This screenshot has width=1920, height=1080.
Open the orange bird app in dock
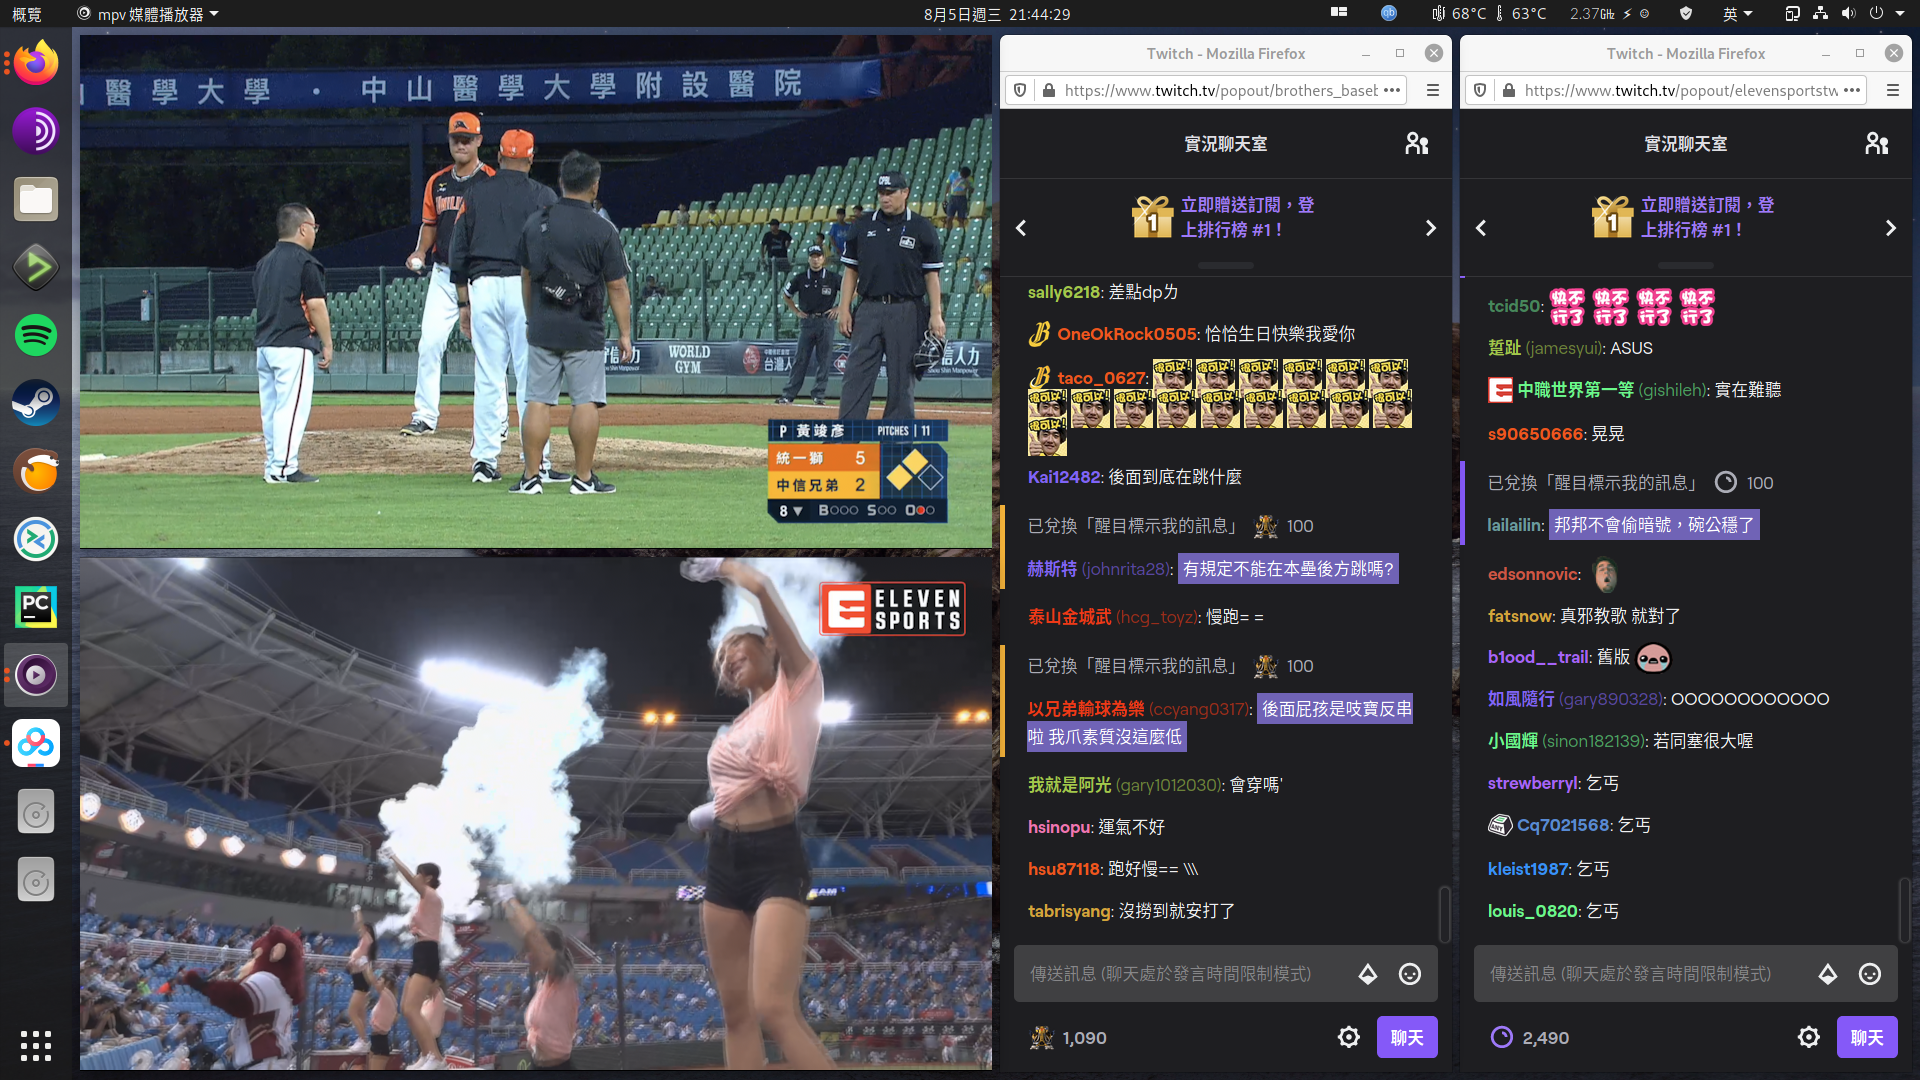click(36, 471)
